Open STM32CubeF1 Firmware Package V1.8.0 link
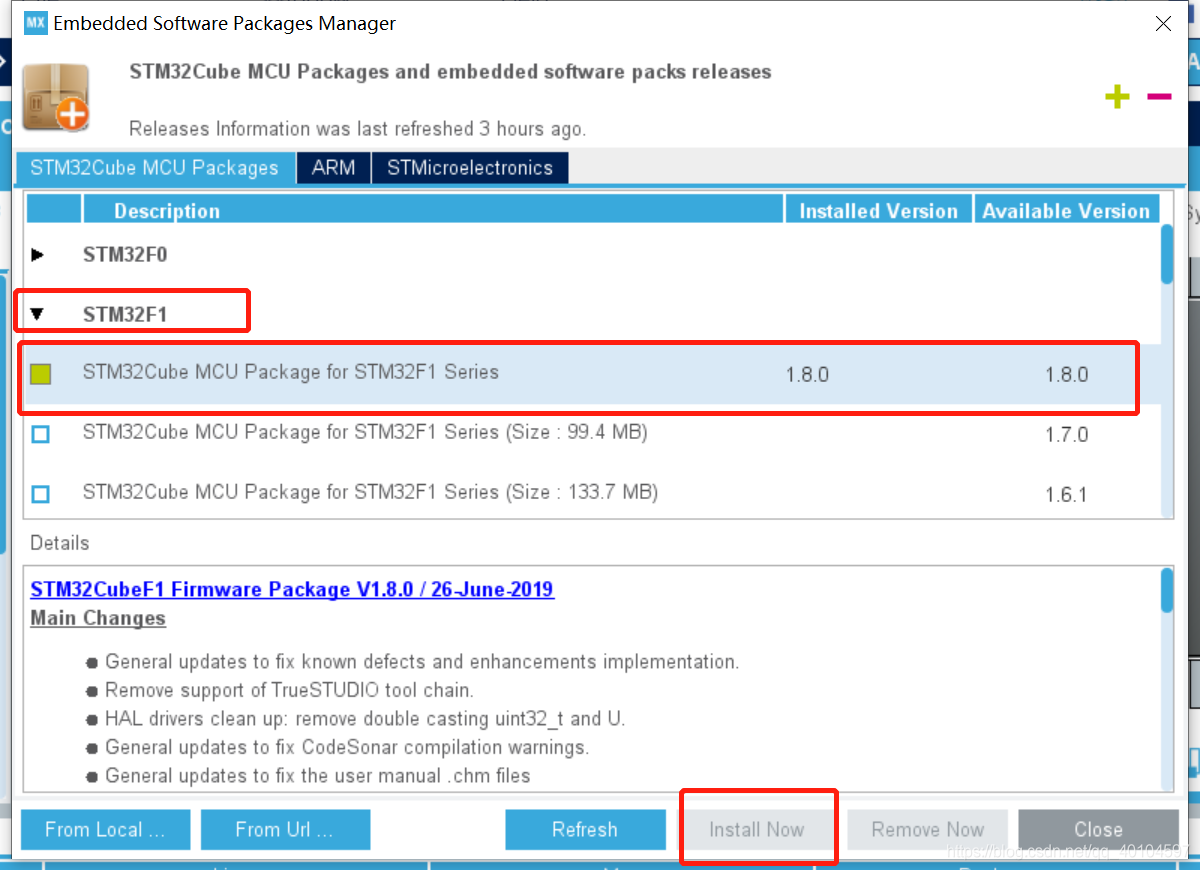Screen dimensions: 1200x870 coord(292,589)
